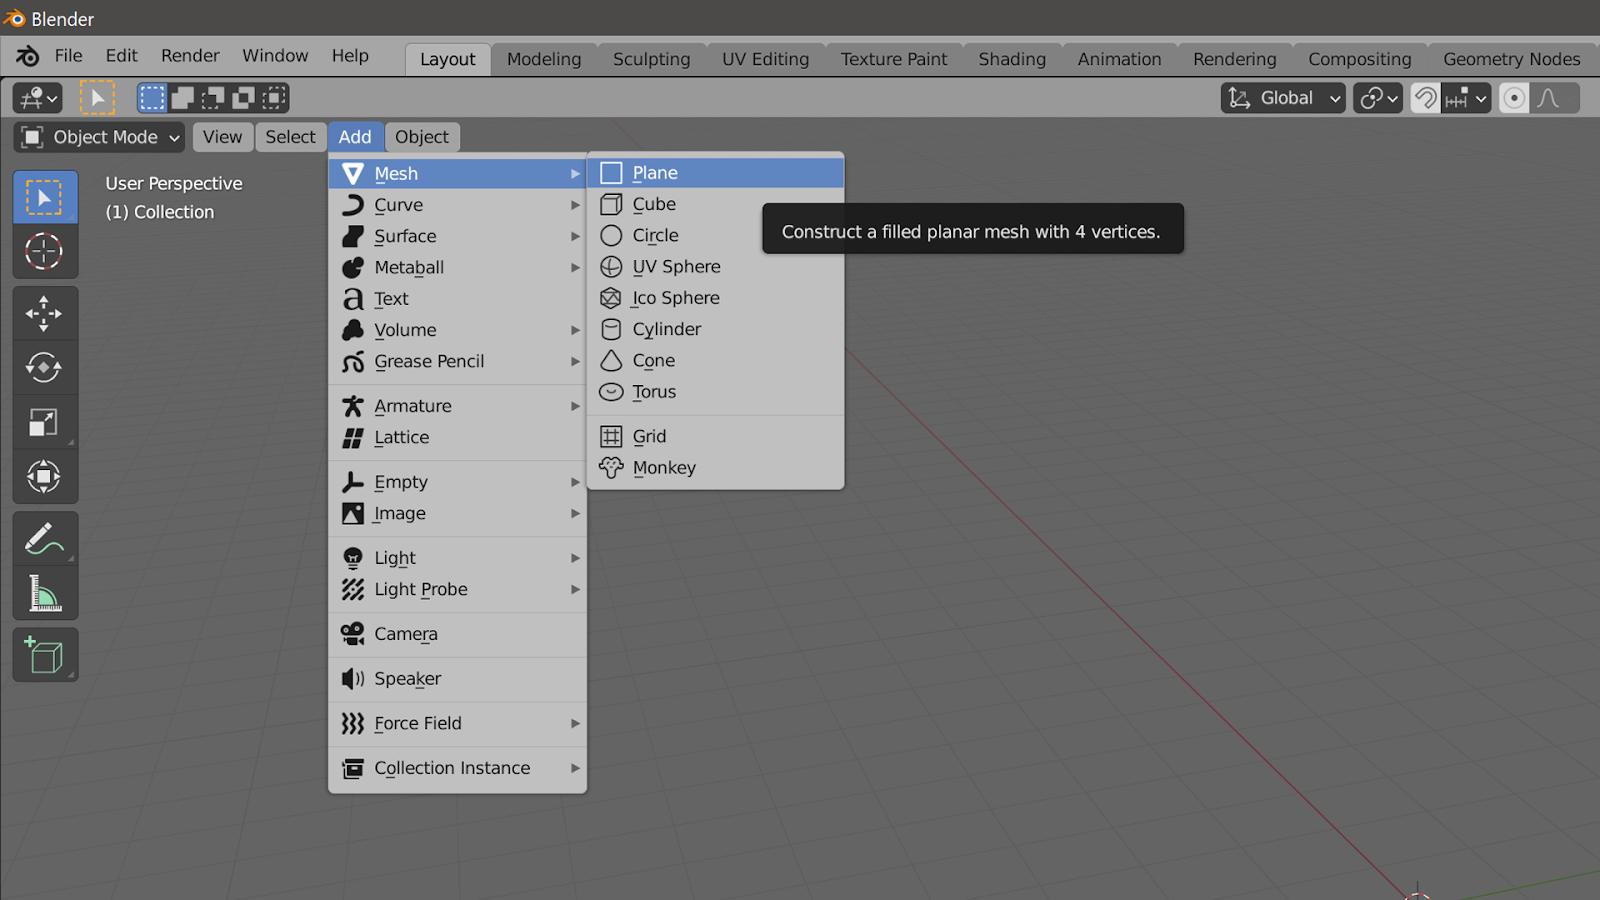Set selection mode to new selection
Viewport: 1600px width, 900px height.
152,98
